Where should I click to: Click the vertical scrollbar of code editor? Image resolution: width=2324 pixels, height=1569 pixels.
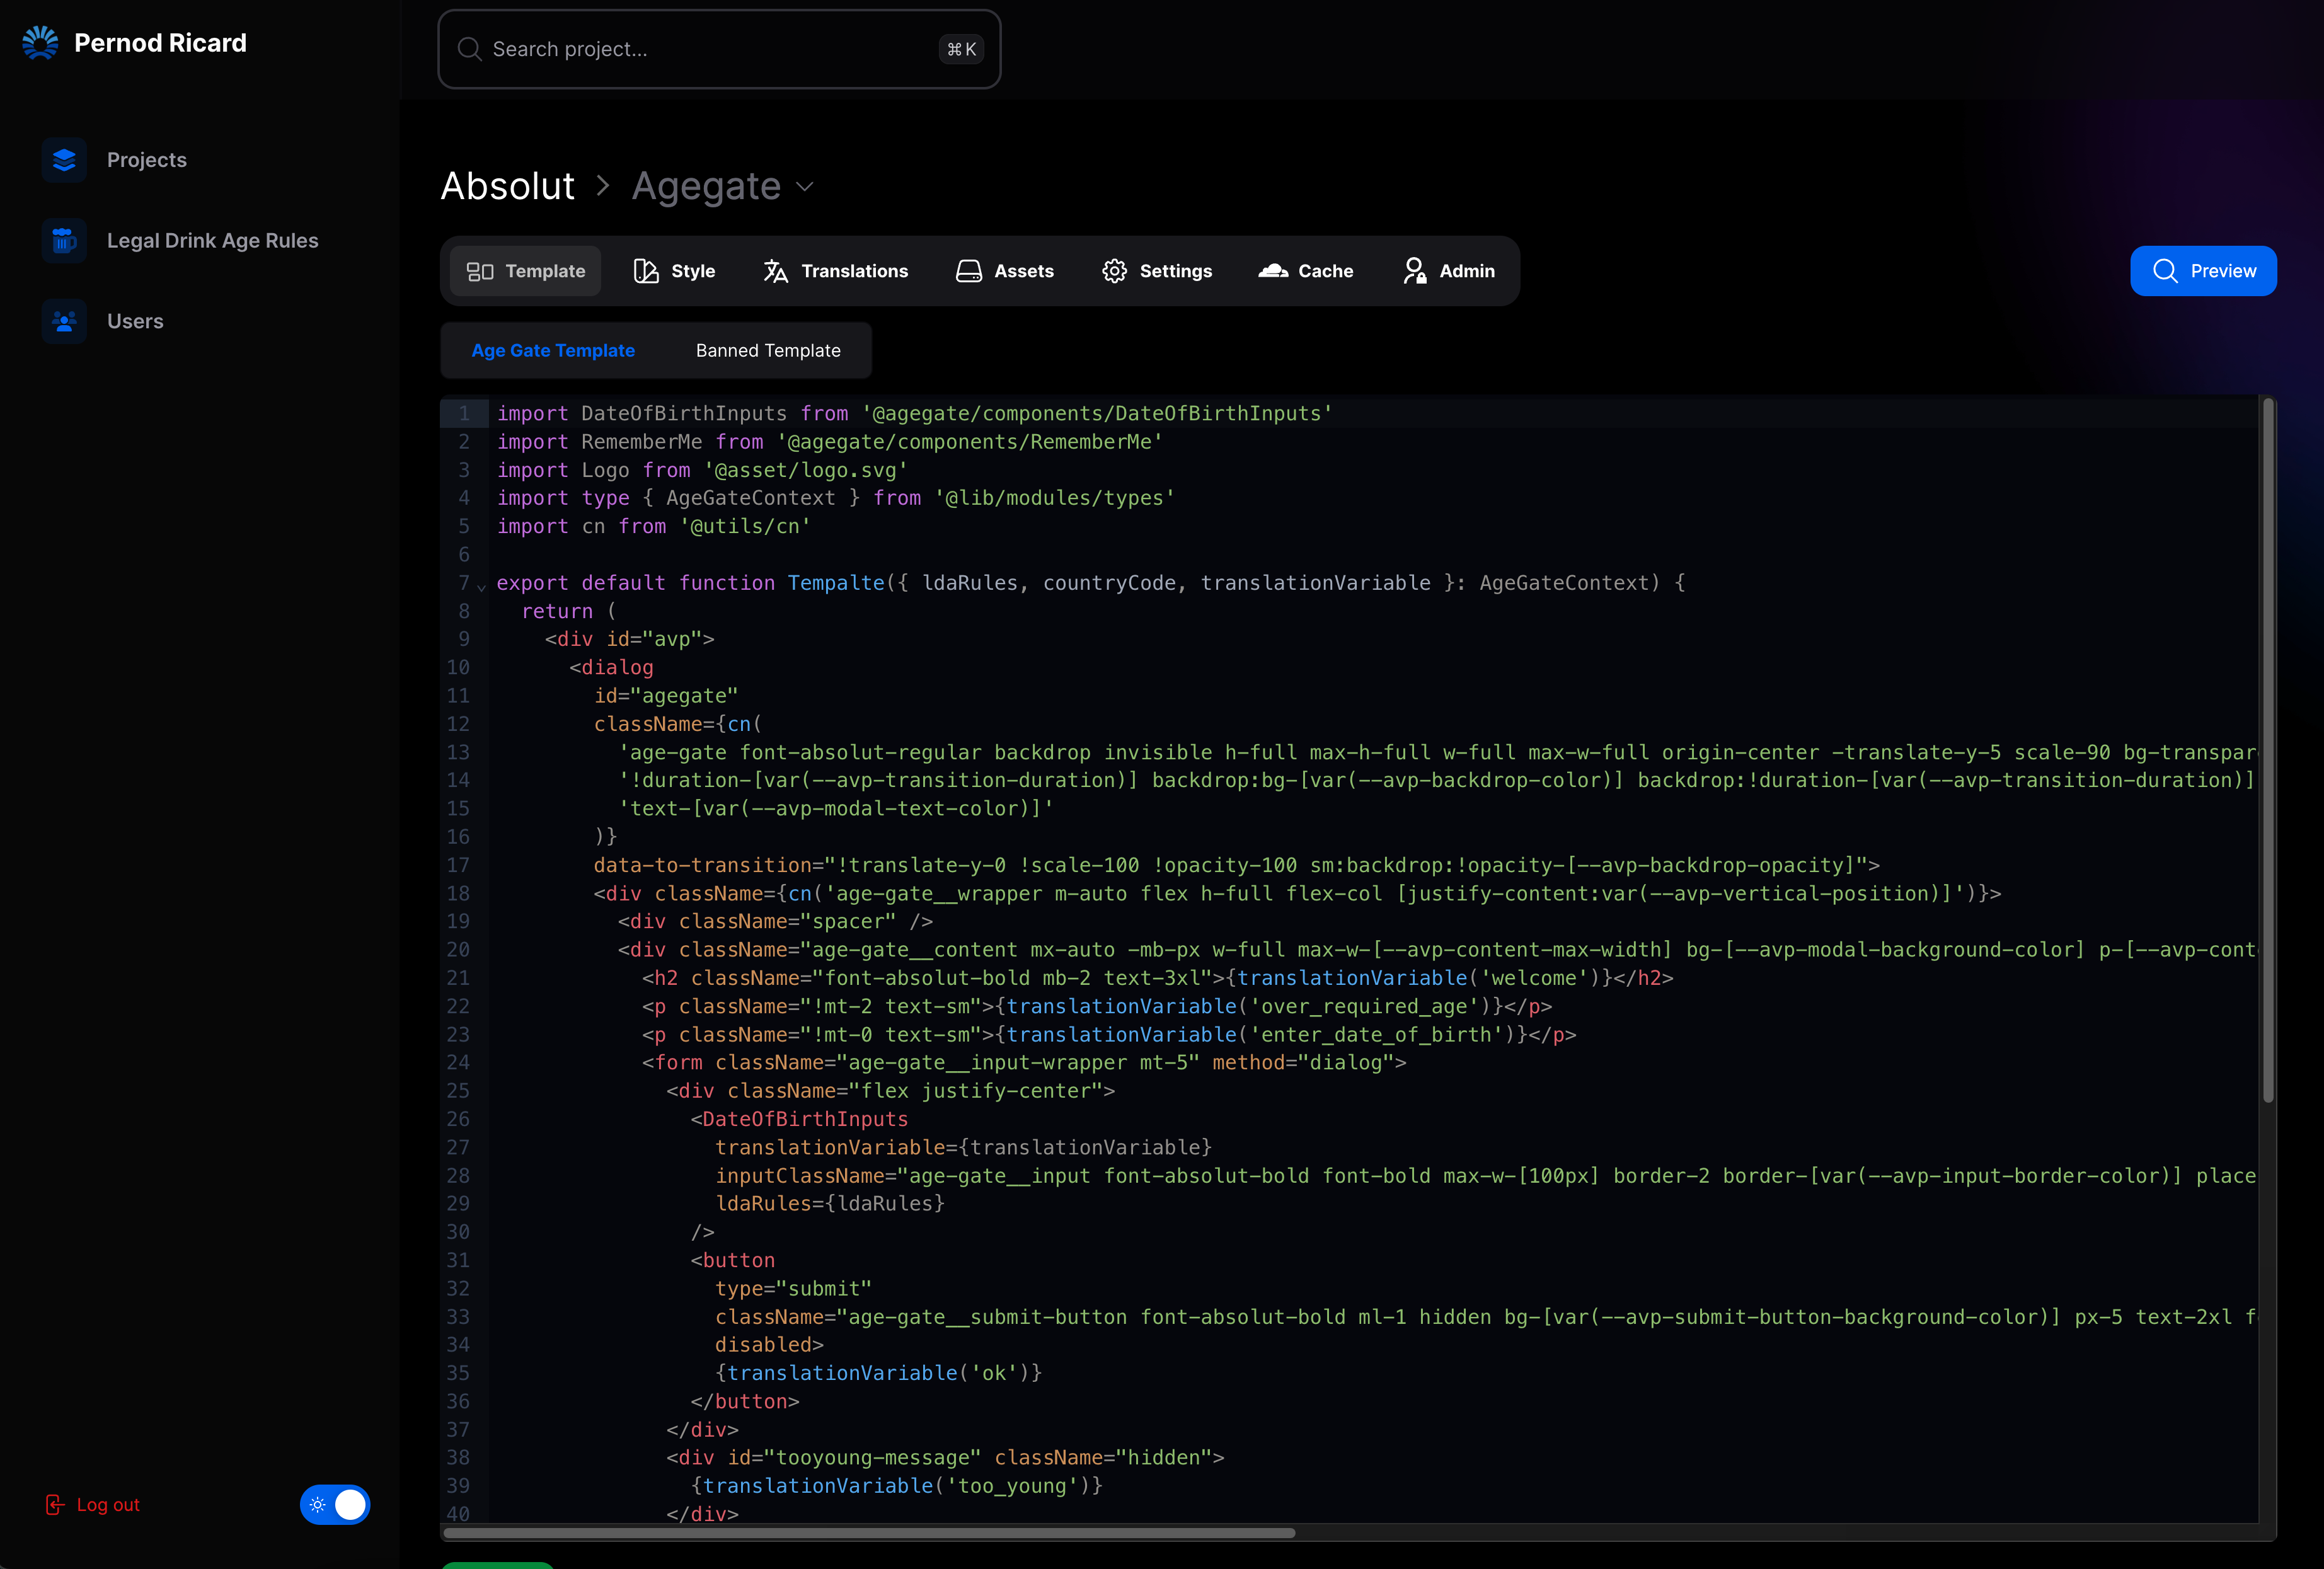click(2268, 750)
